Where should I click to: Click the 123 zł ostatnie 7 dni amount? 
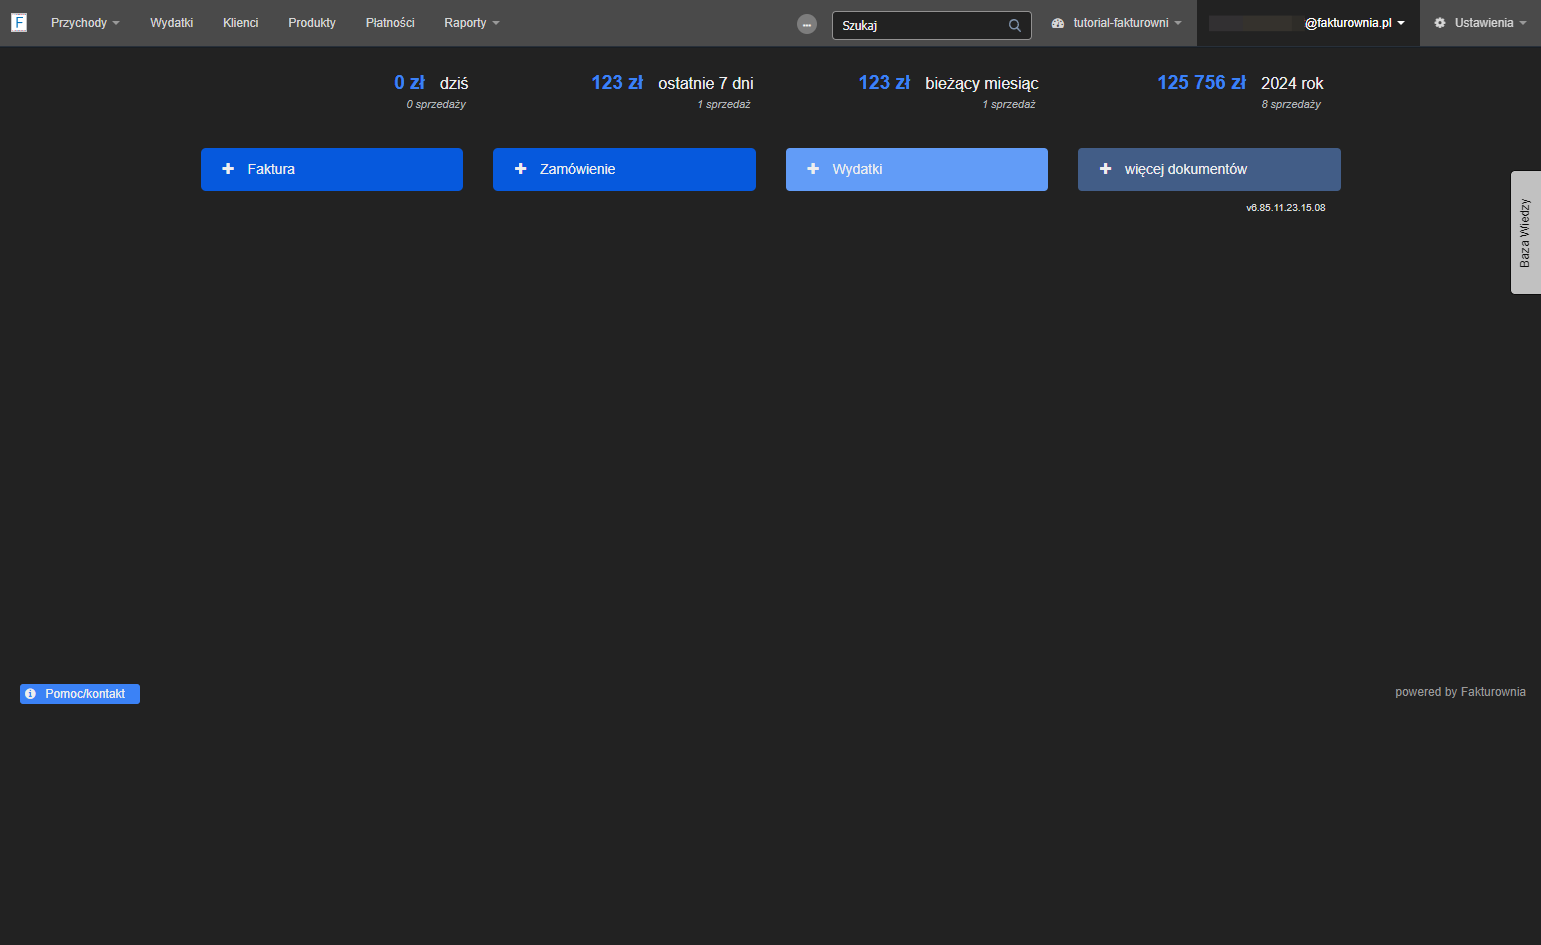pyautogui.click(x=617, y=83)
